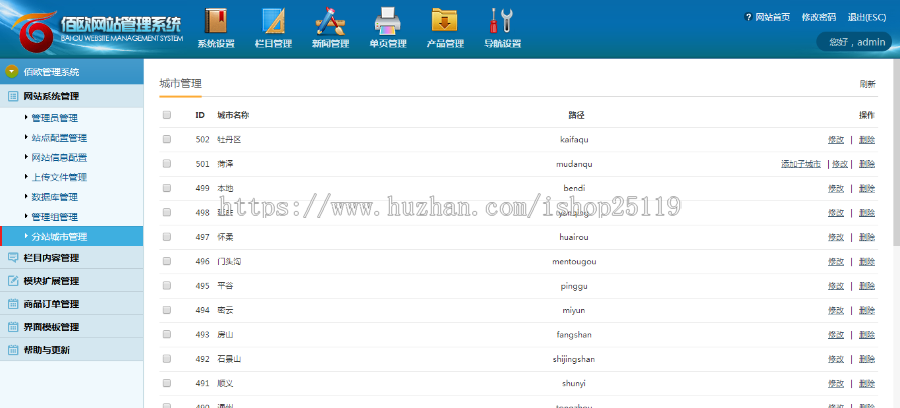This screenshot has height=408, width=900.
Task: Collapse the 网站系统管理 section
Action: coord(72,96)
